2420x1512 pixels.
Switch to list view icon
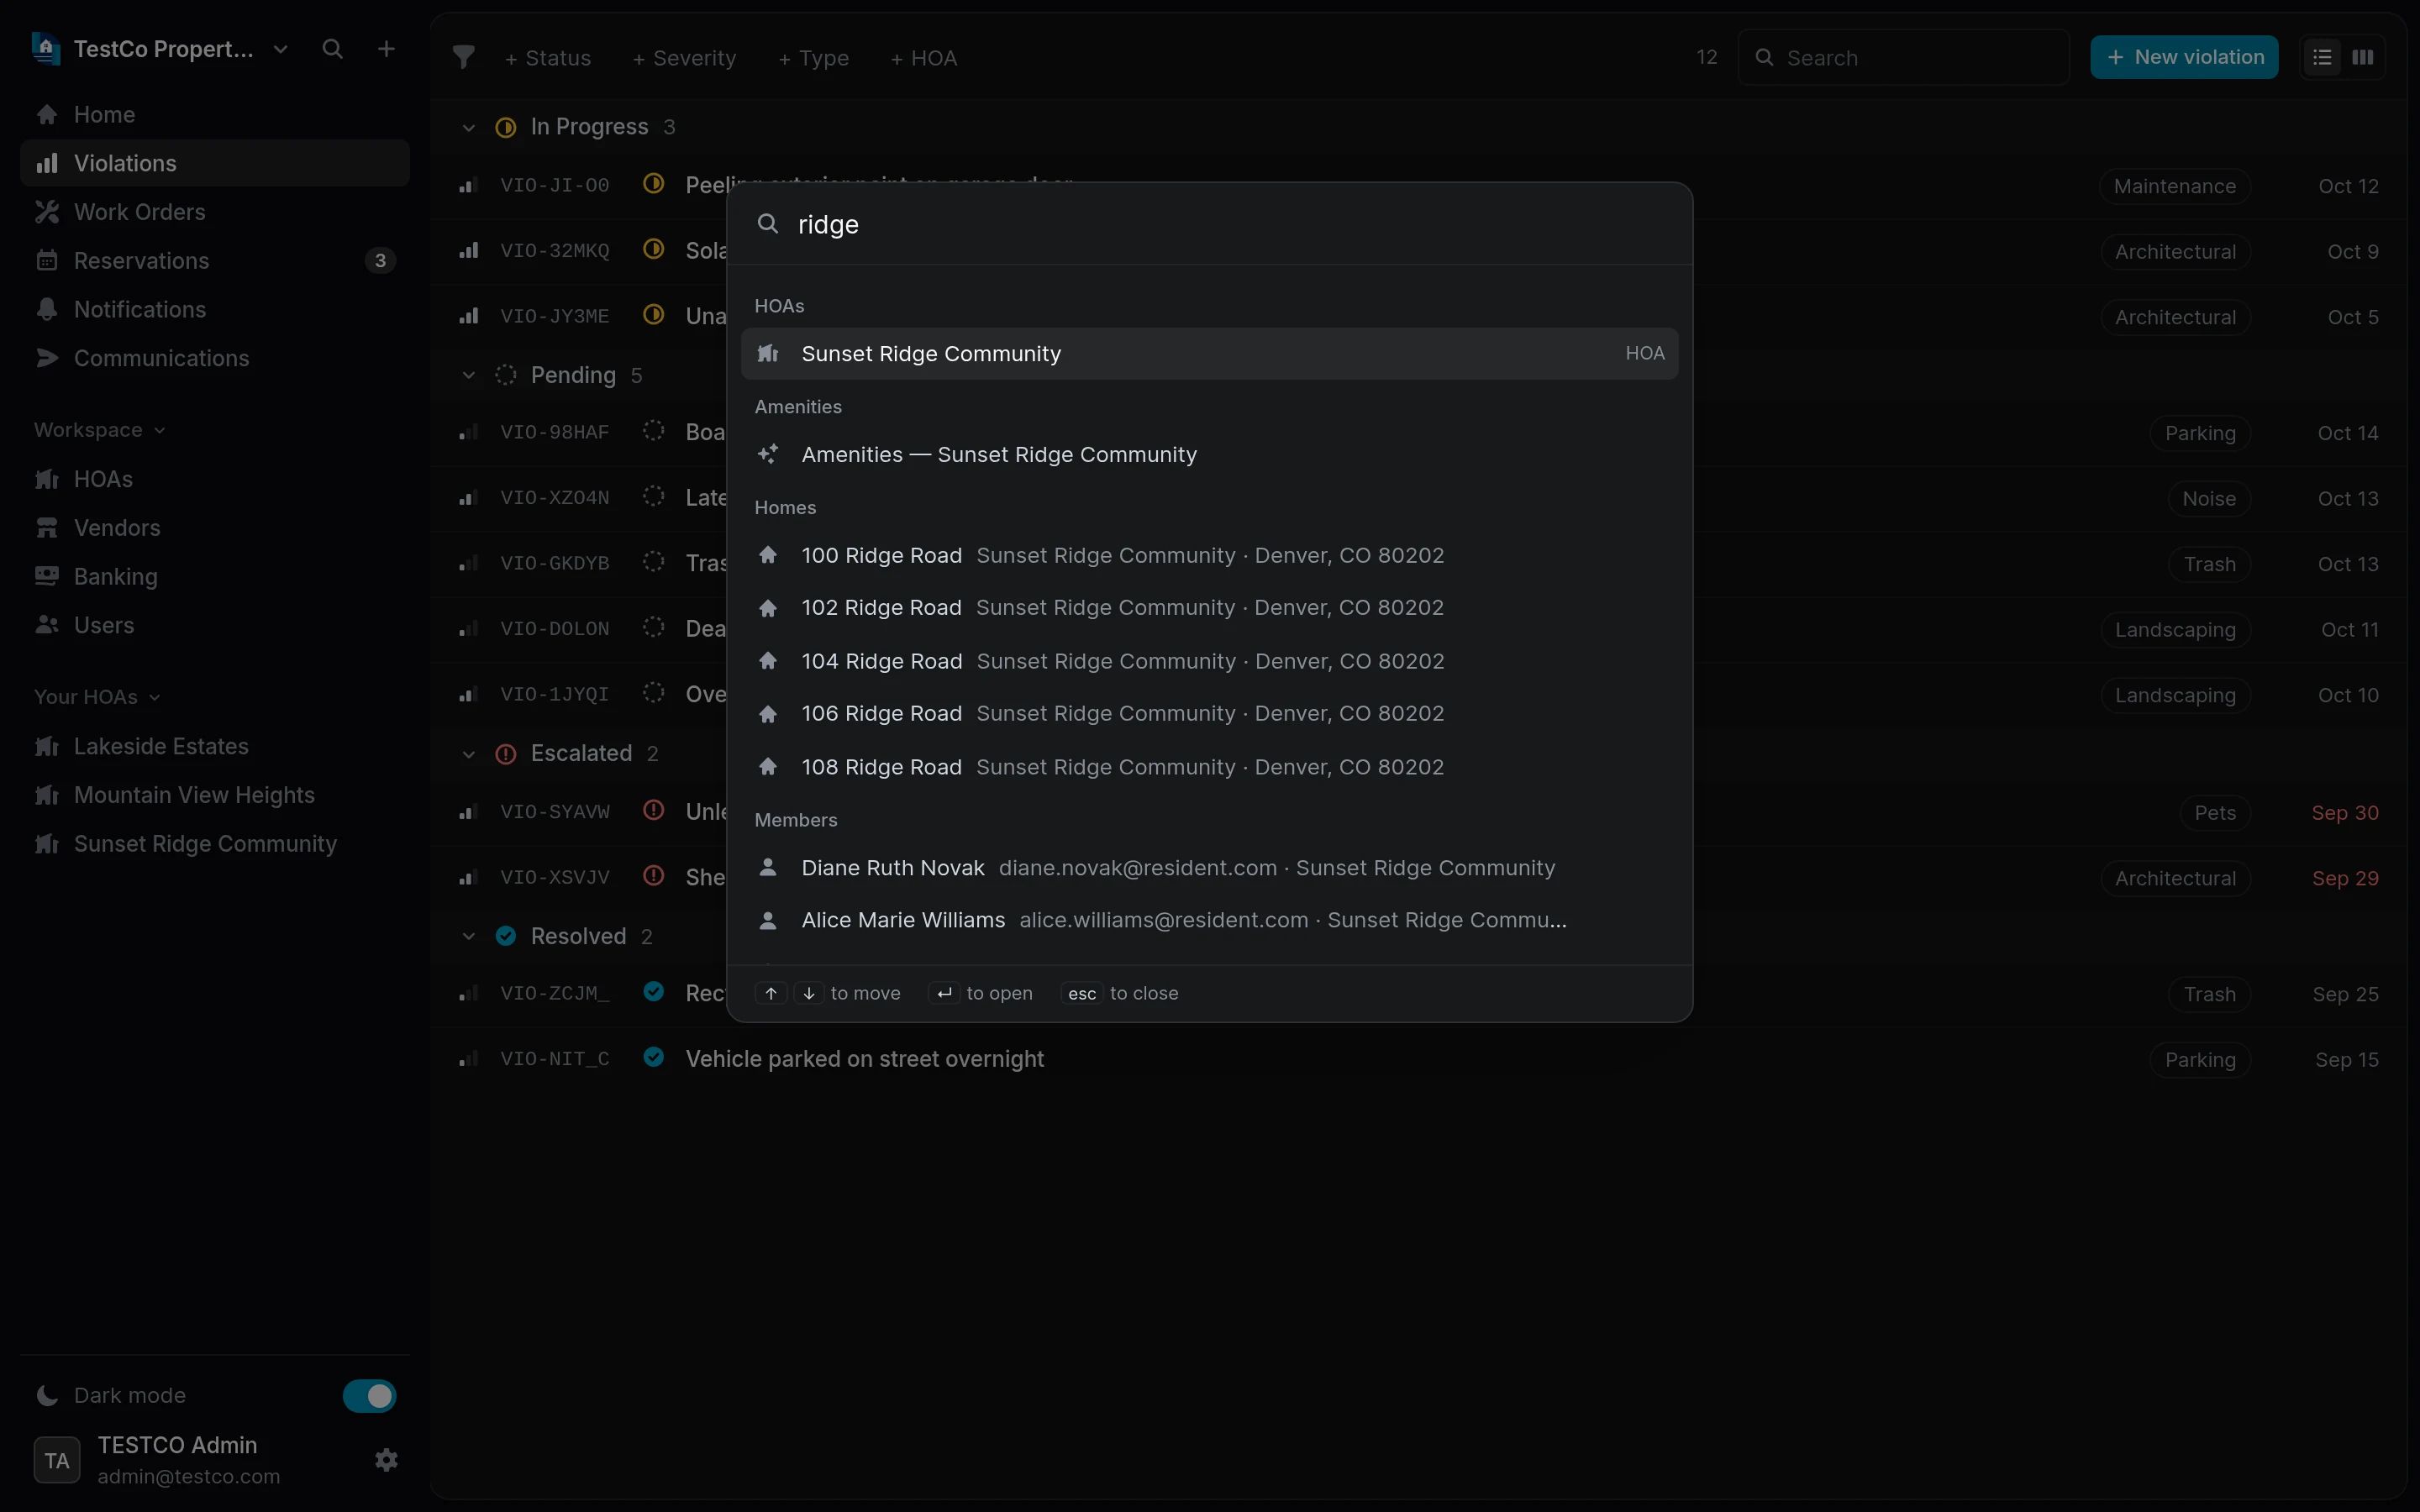(2322, 57)
